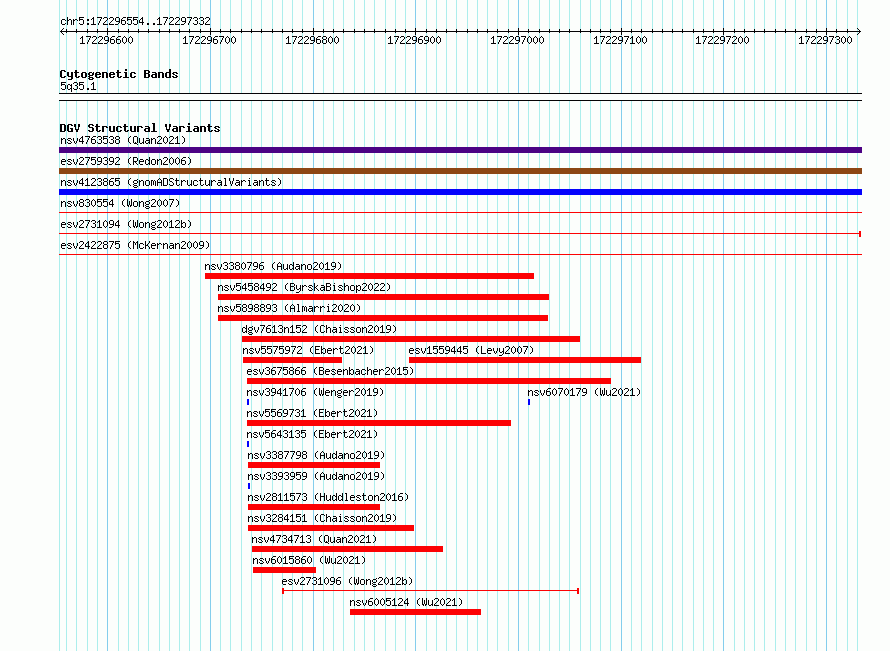The height and width of the screenshot is (651, 890).
Task: Select the red bar under nsv3387798
Action: (x=314, y=465)
